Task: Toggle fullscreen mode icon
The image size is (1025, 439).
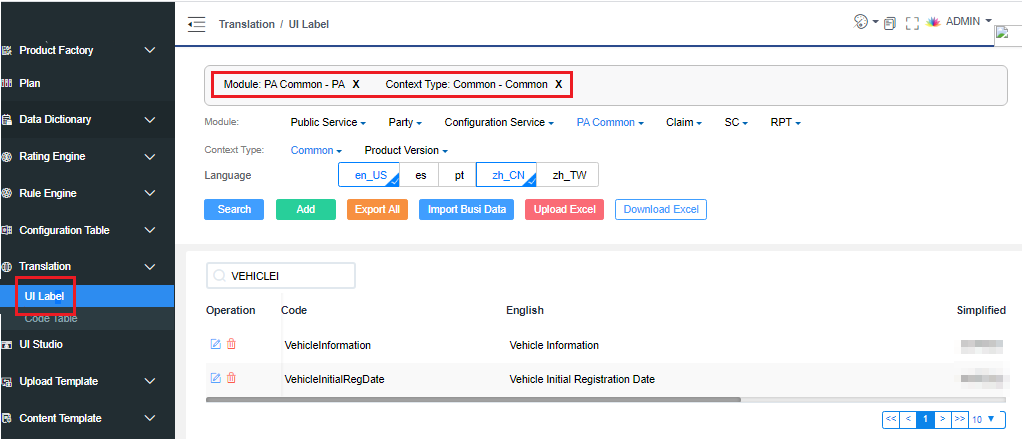Action: (911, 24)
